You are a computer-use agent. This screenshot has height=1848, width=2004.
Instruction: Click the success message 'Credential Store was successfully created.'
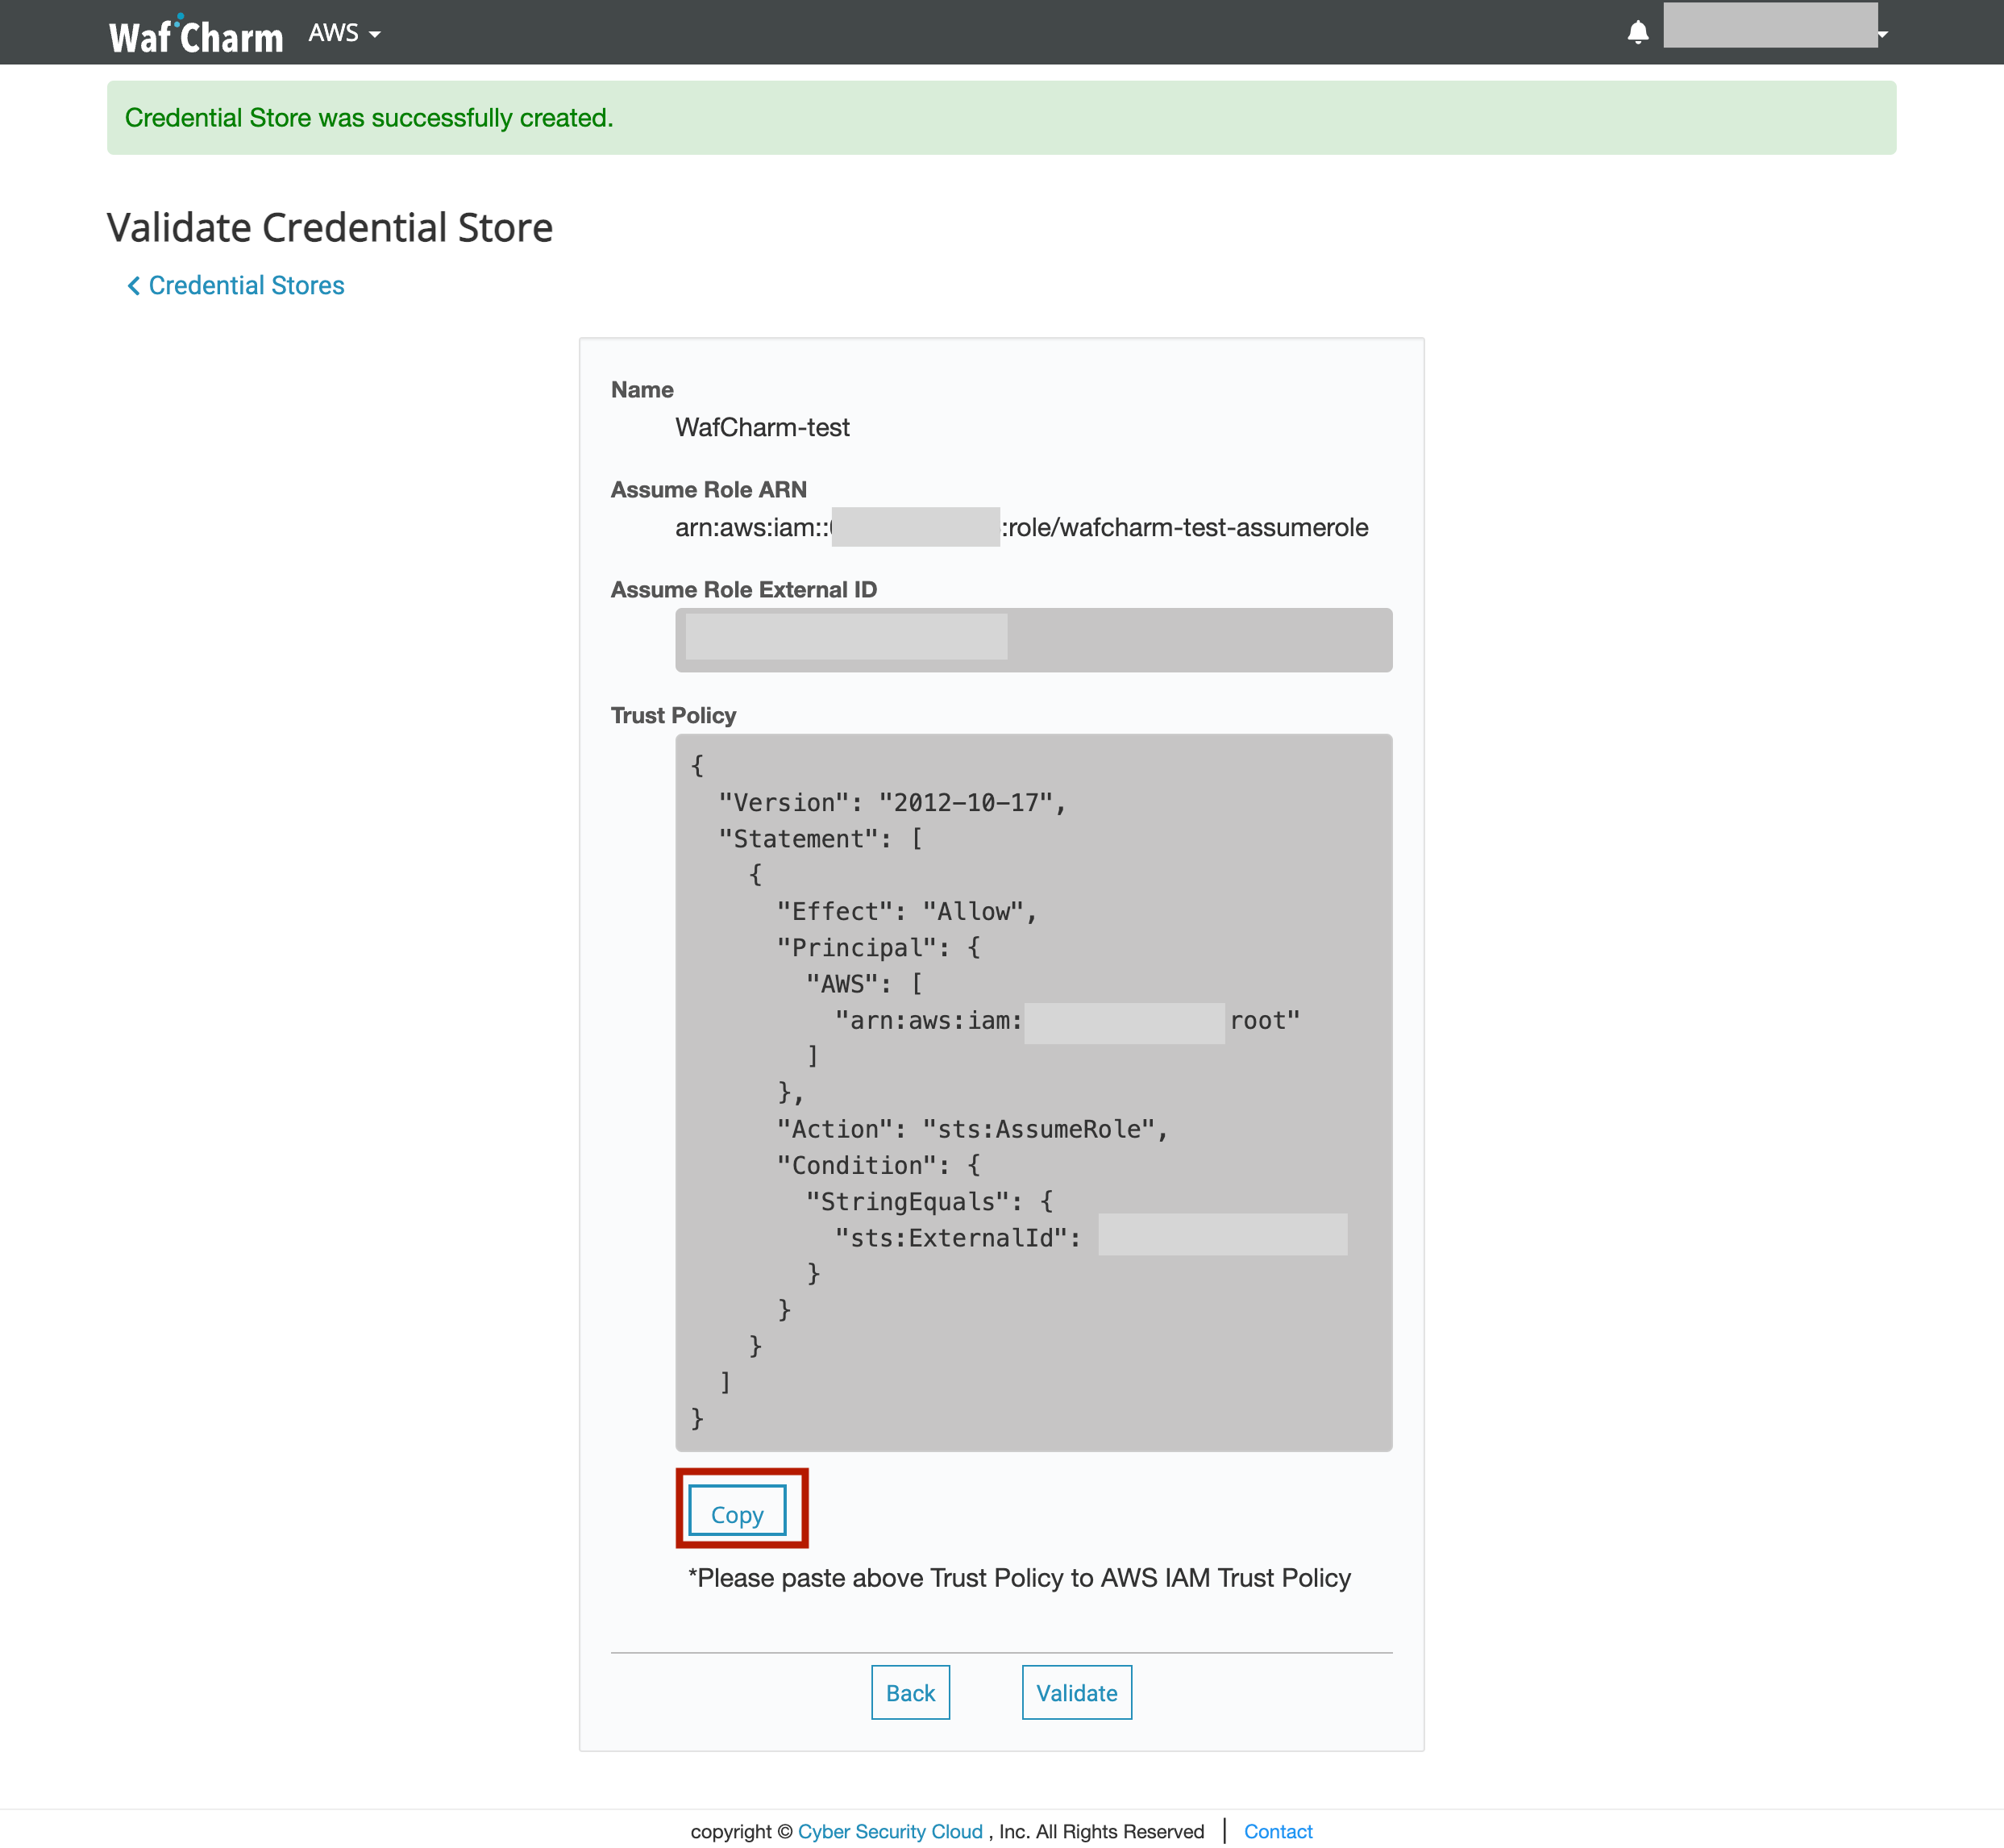point(369,118)
